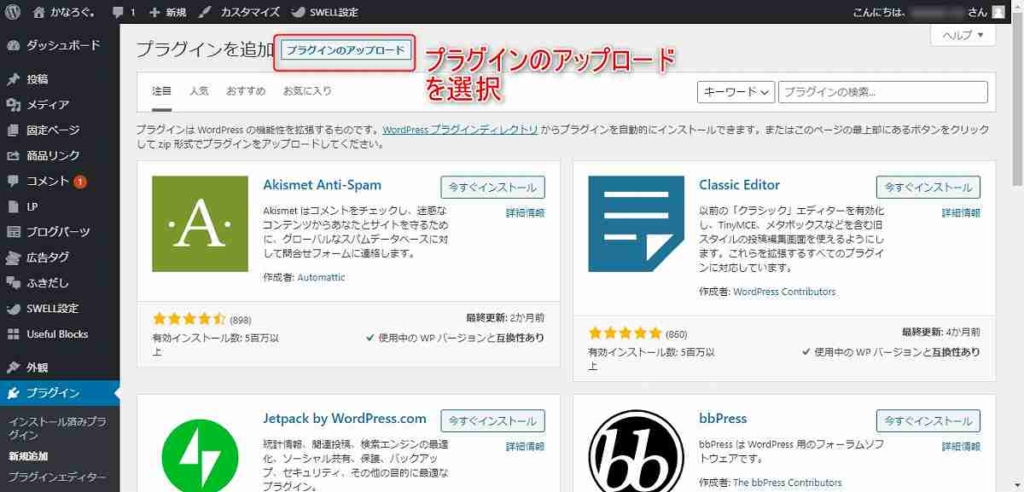
Task: Open the comments bubble icon in admin bar
Action: [x=119, y=12]
